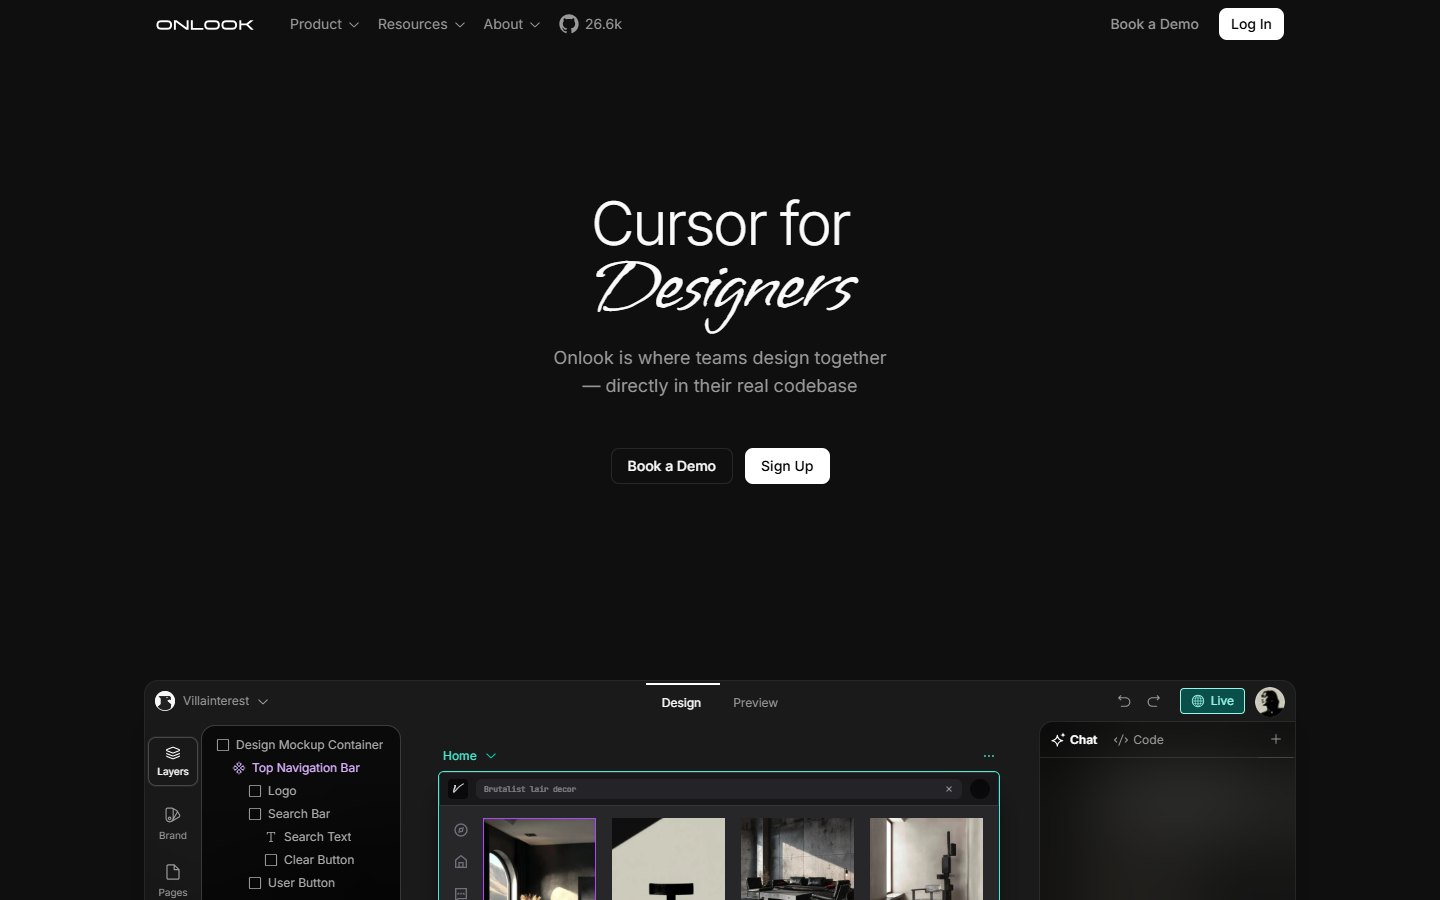The width and height of the screenshot is (1440, 900).
Task: Select Design Mockup Container layer
Action: pyautogui.click(x=300, y=745)
